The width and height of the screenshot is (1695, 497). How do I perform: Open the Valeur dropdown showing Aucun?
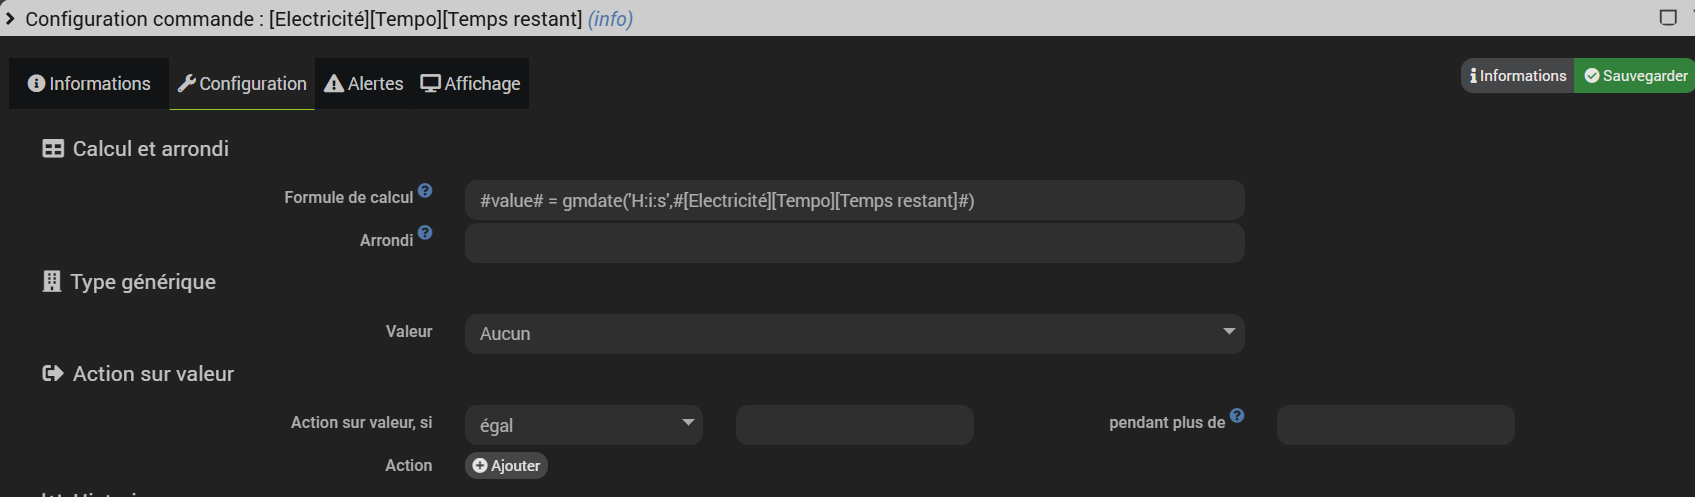point(854,334)
